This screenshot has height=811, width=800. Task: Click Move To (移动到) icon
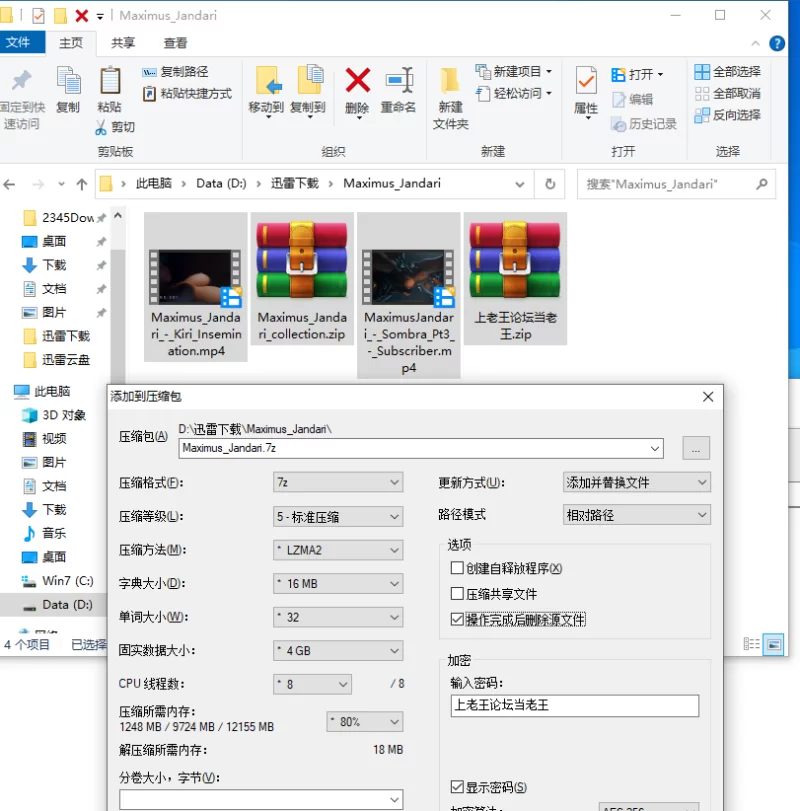268,81
